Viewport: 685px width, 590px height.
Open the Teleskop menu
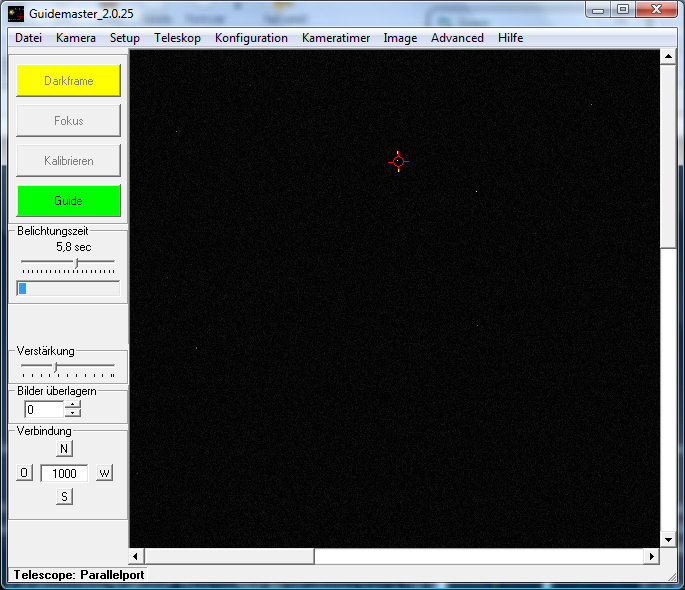(177, 38)
